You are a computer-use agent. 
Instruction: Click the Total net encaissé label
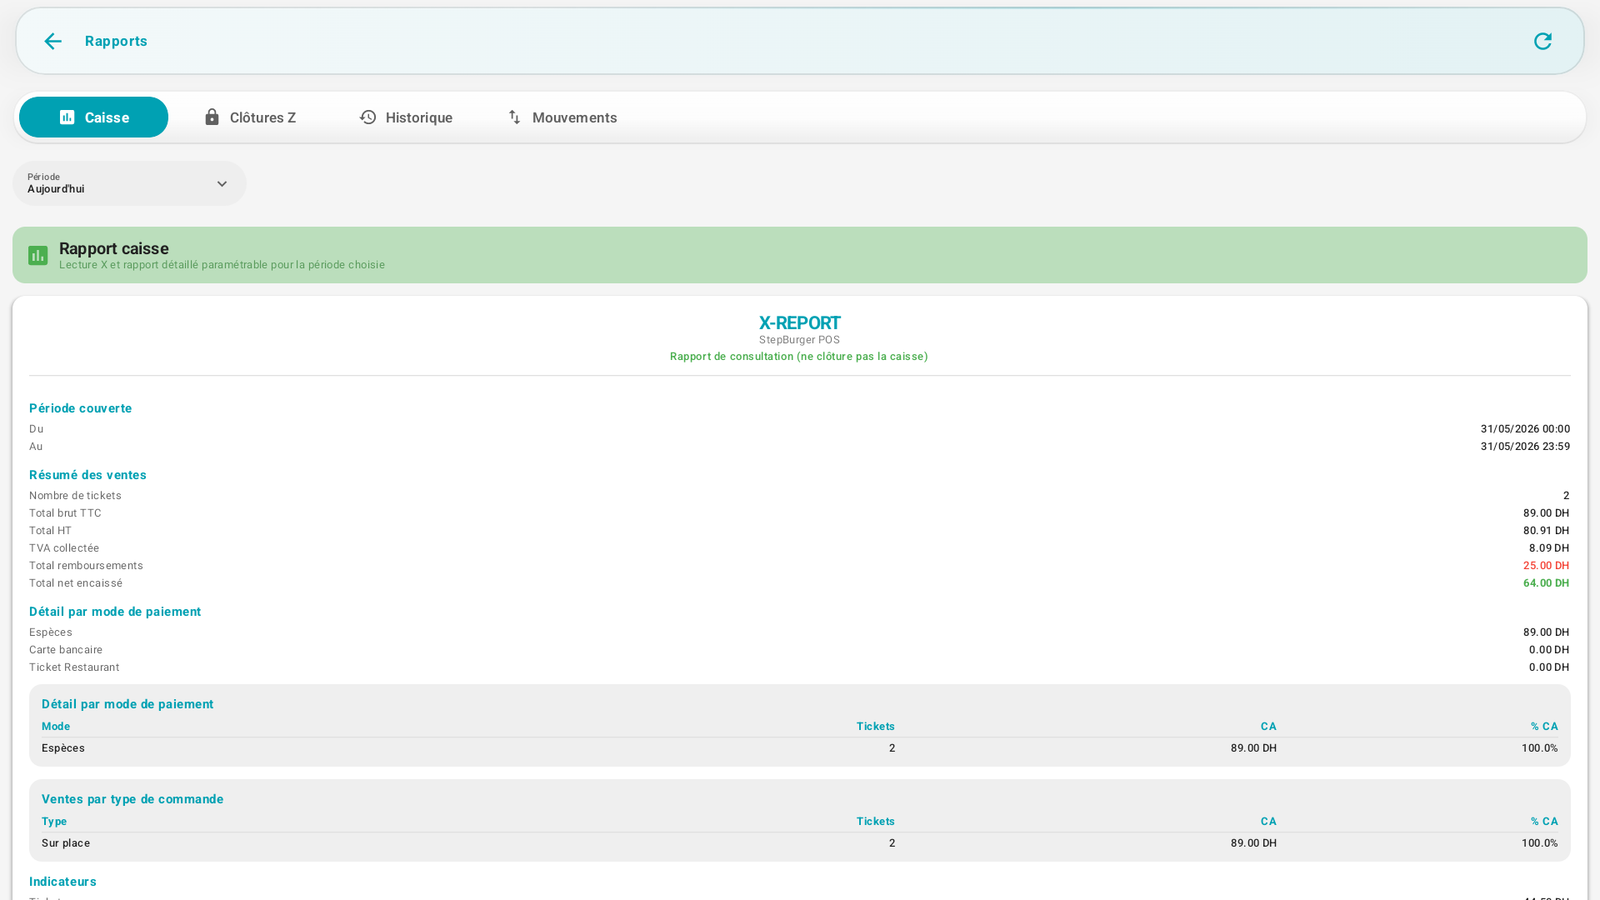click(76, 583)
